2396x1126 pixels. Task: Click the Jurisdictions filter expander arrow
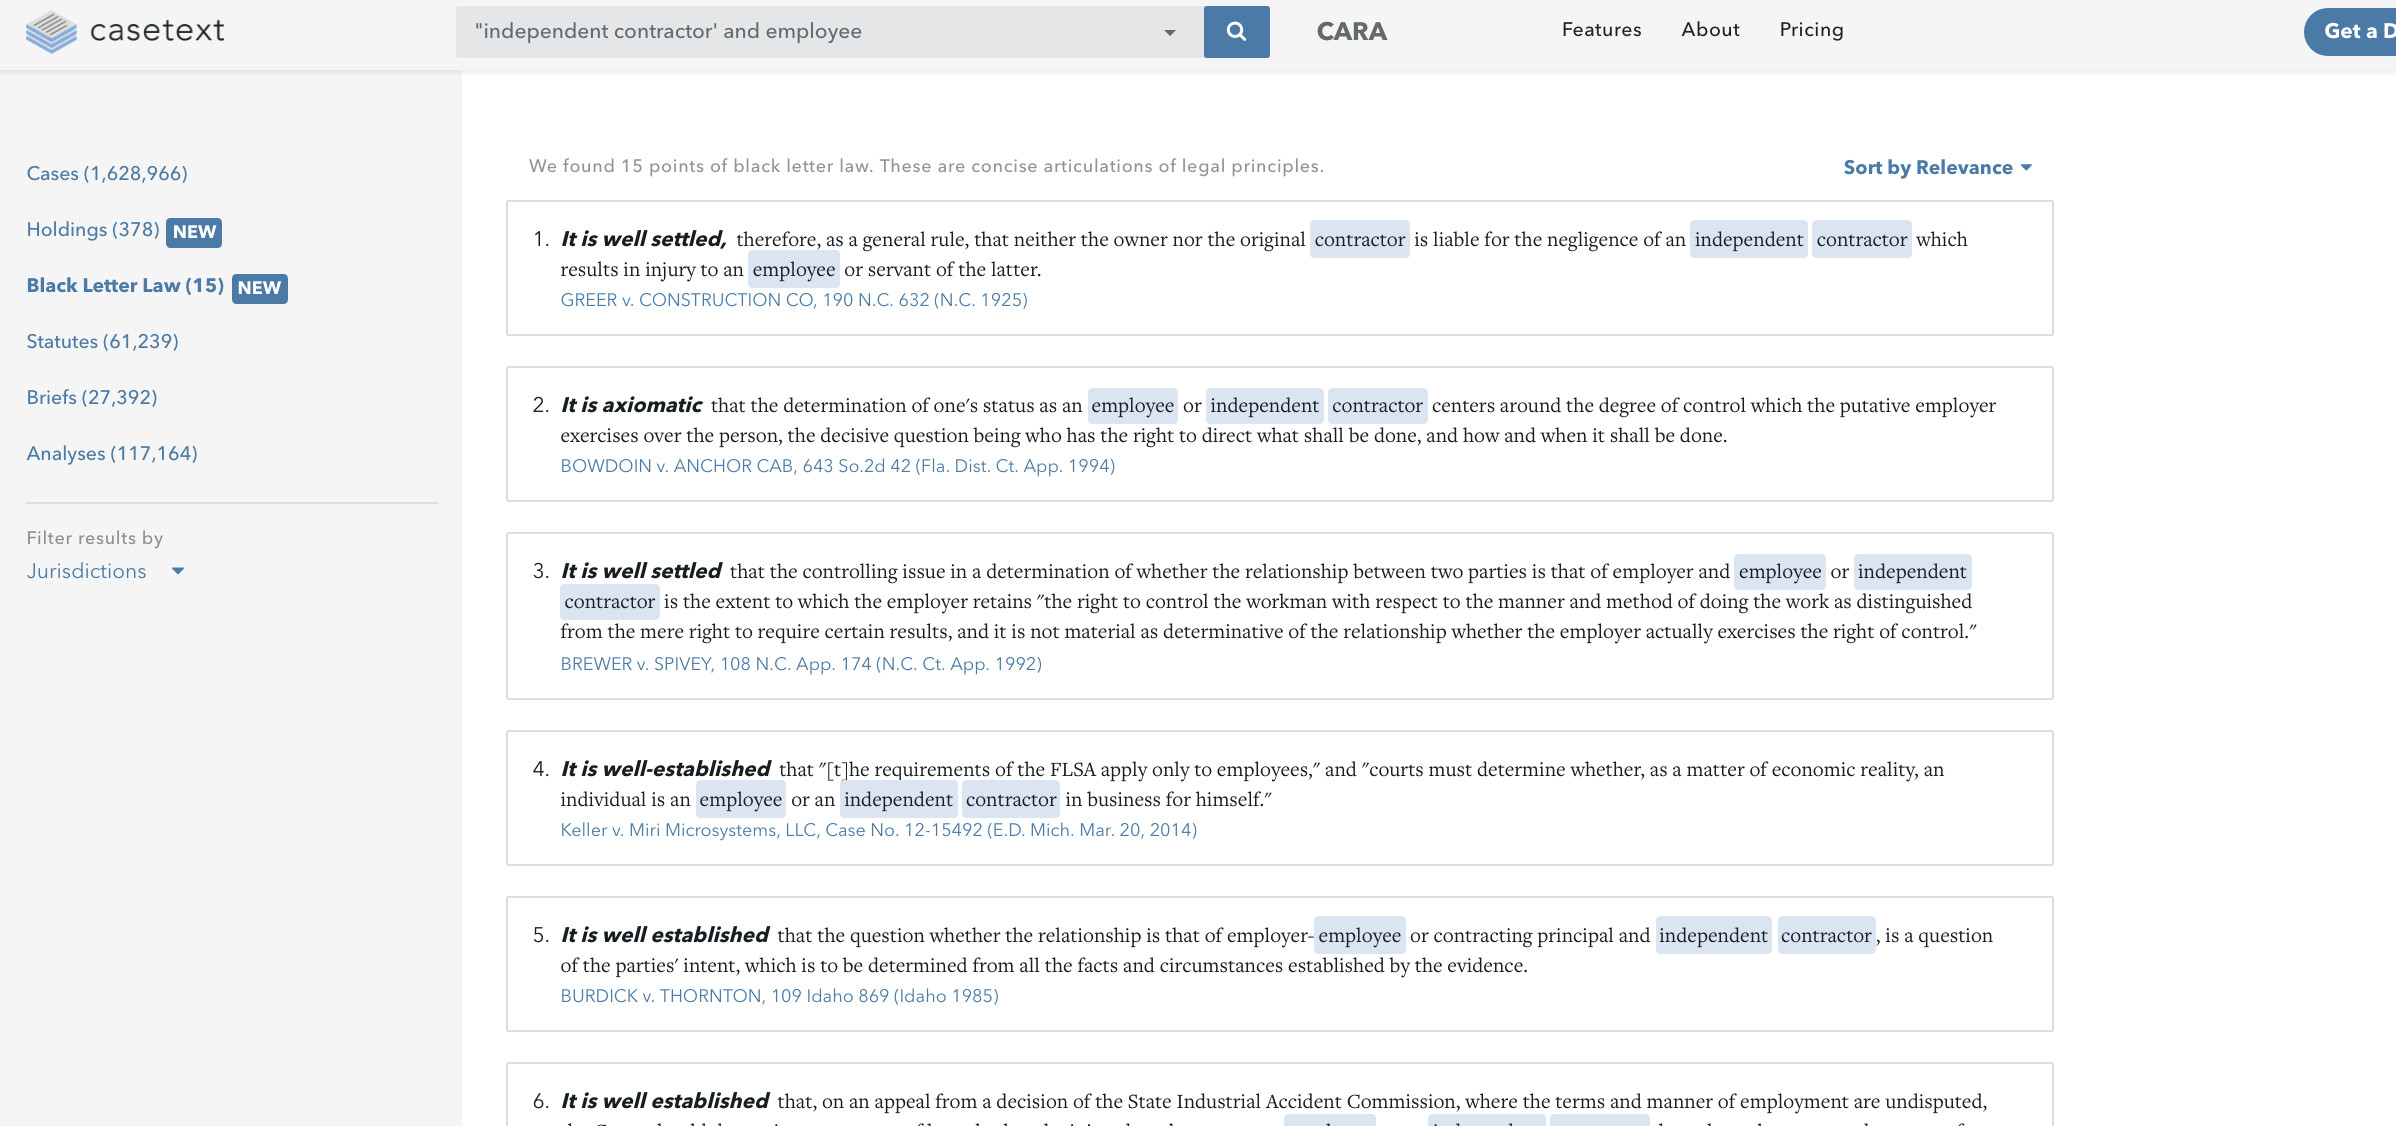(179, 571)
